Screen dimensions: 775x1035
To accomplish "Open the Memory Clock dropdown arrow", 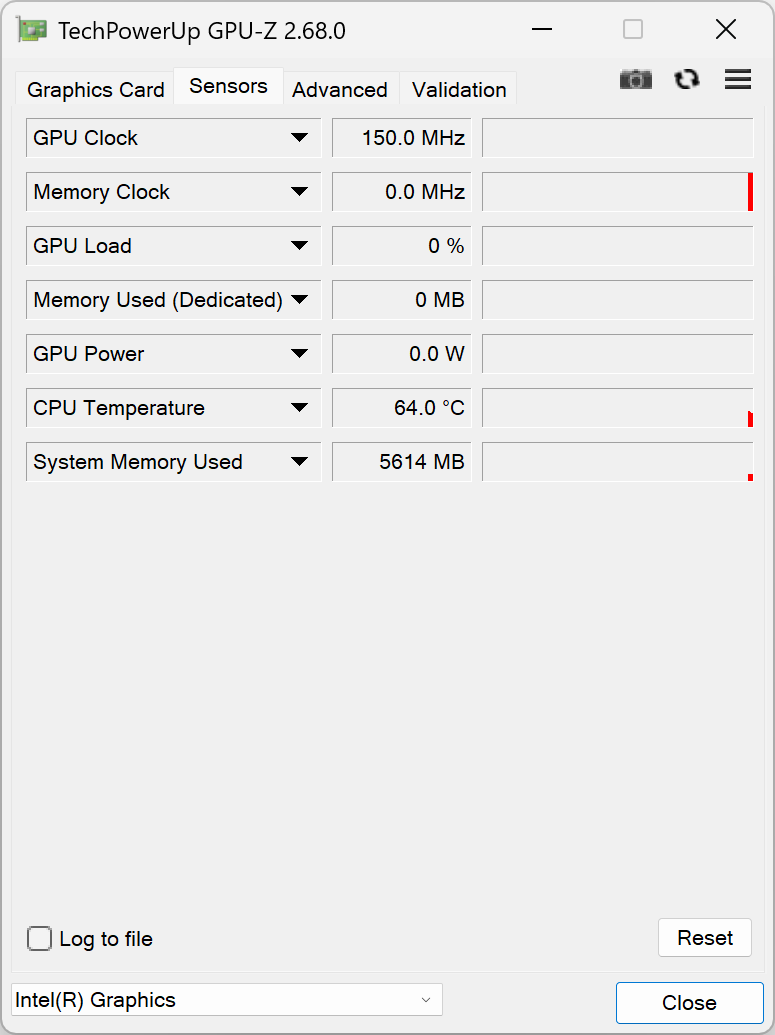I will tap(299, 192).
